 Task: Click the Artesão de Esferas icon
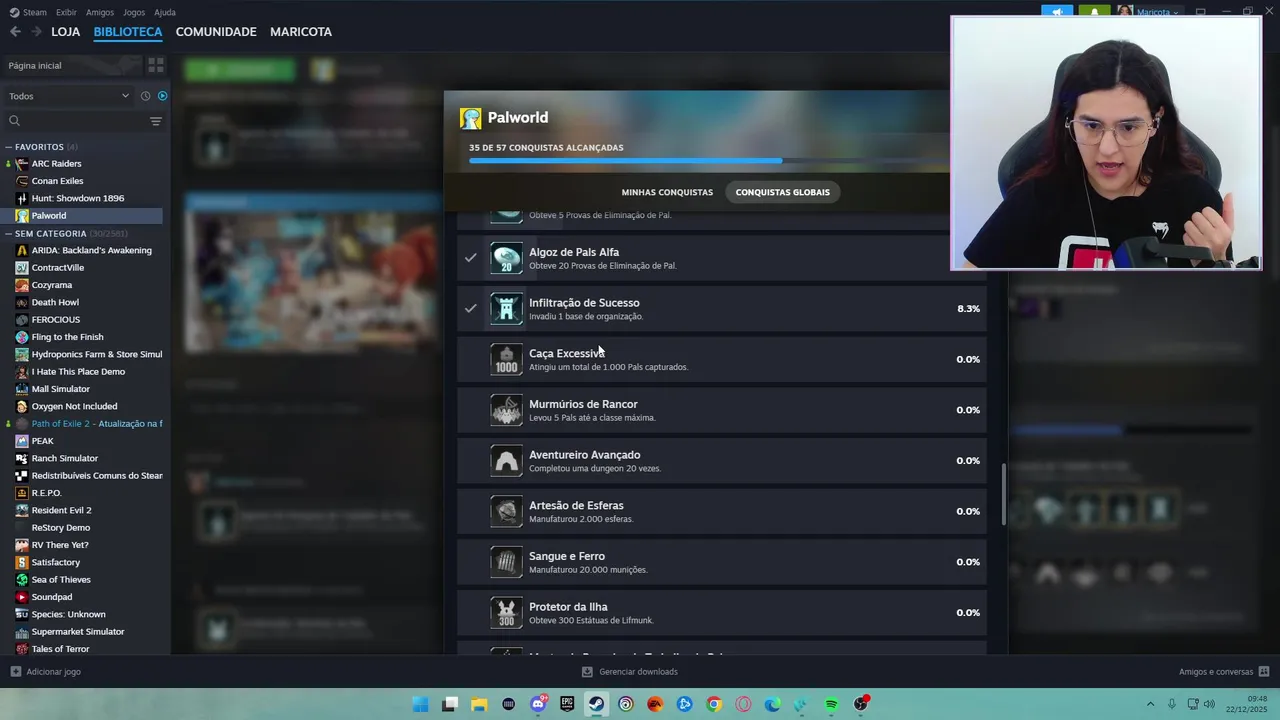click(506, 511)
